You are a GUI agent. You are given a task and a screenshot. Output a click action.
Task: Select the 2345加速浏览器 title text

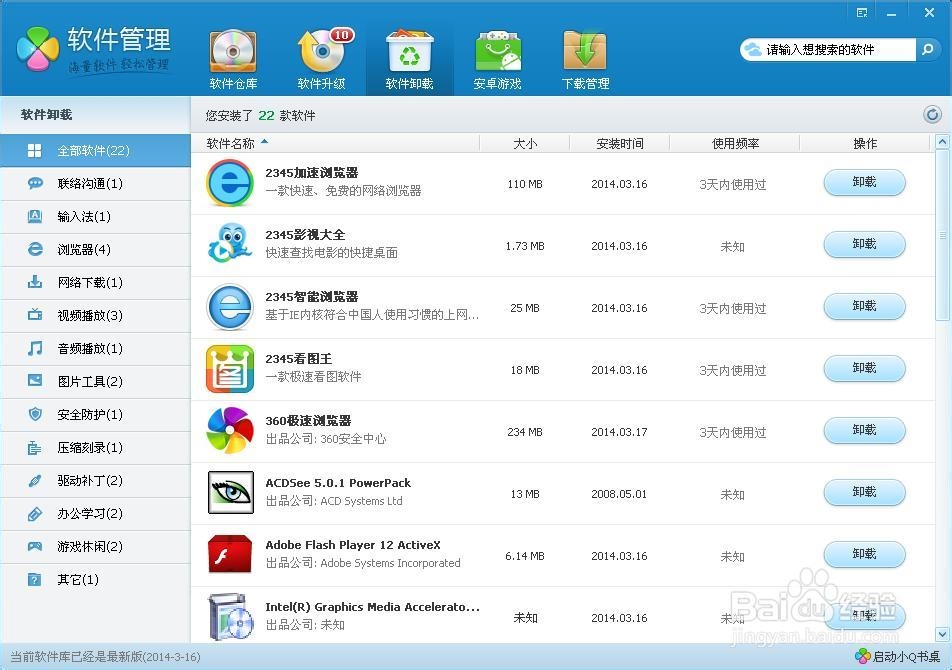(x=311, y=173)
